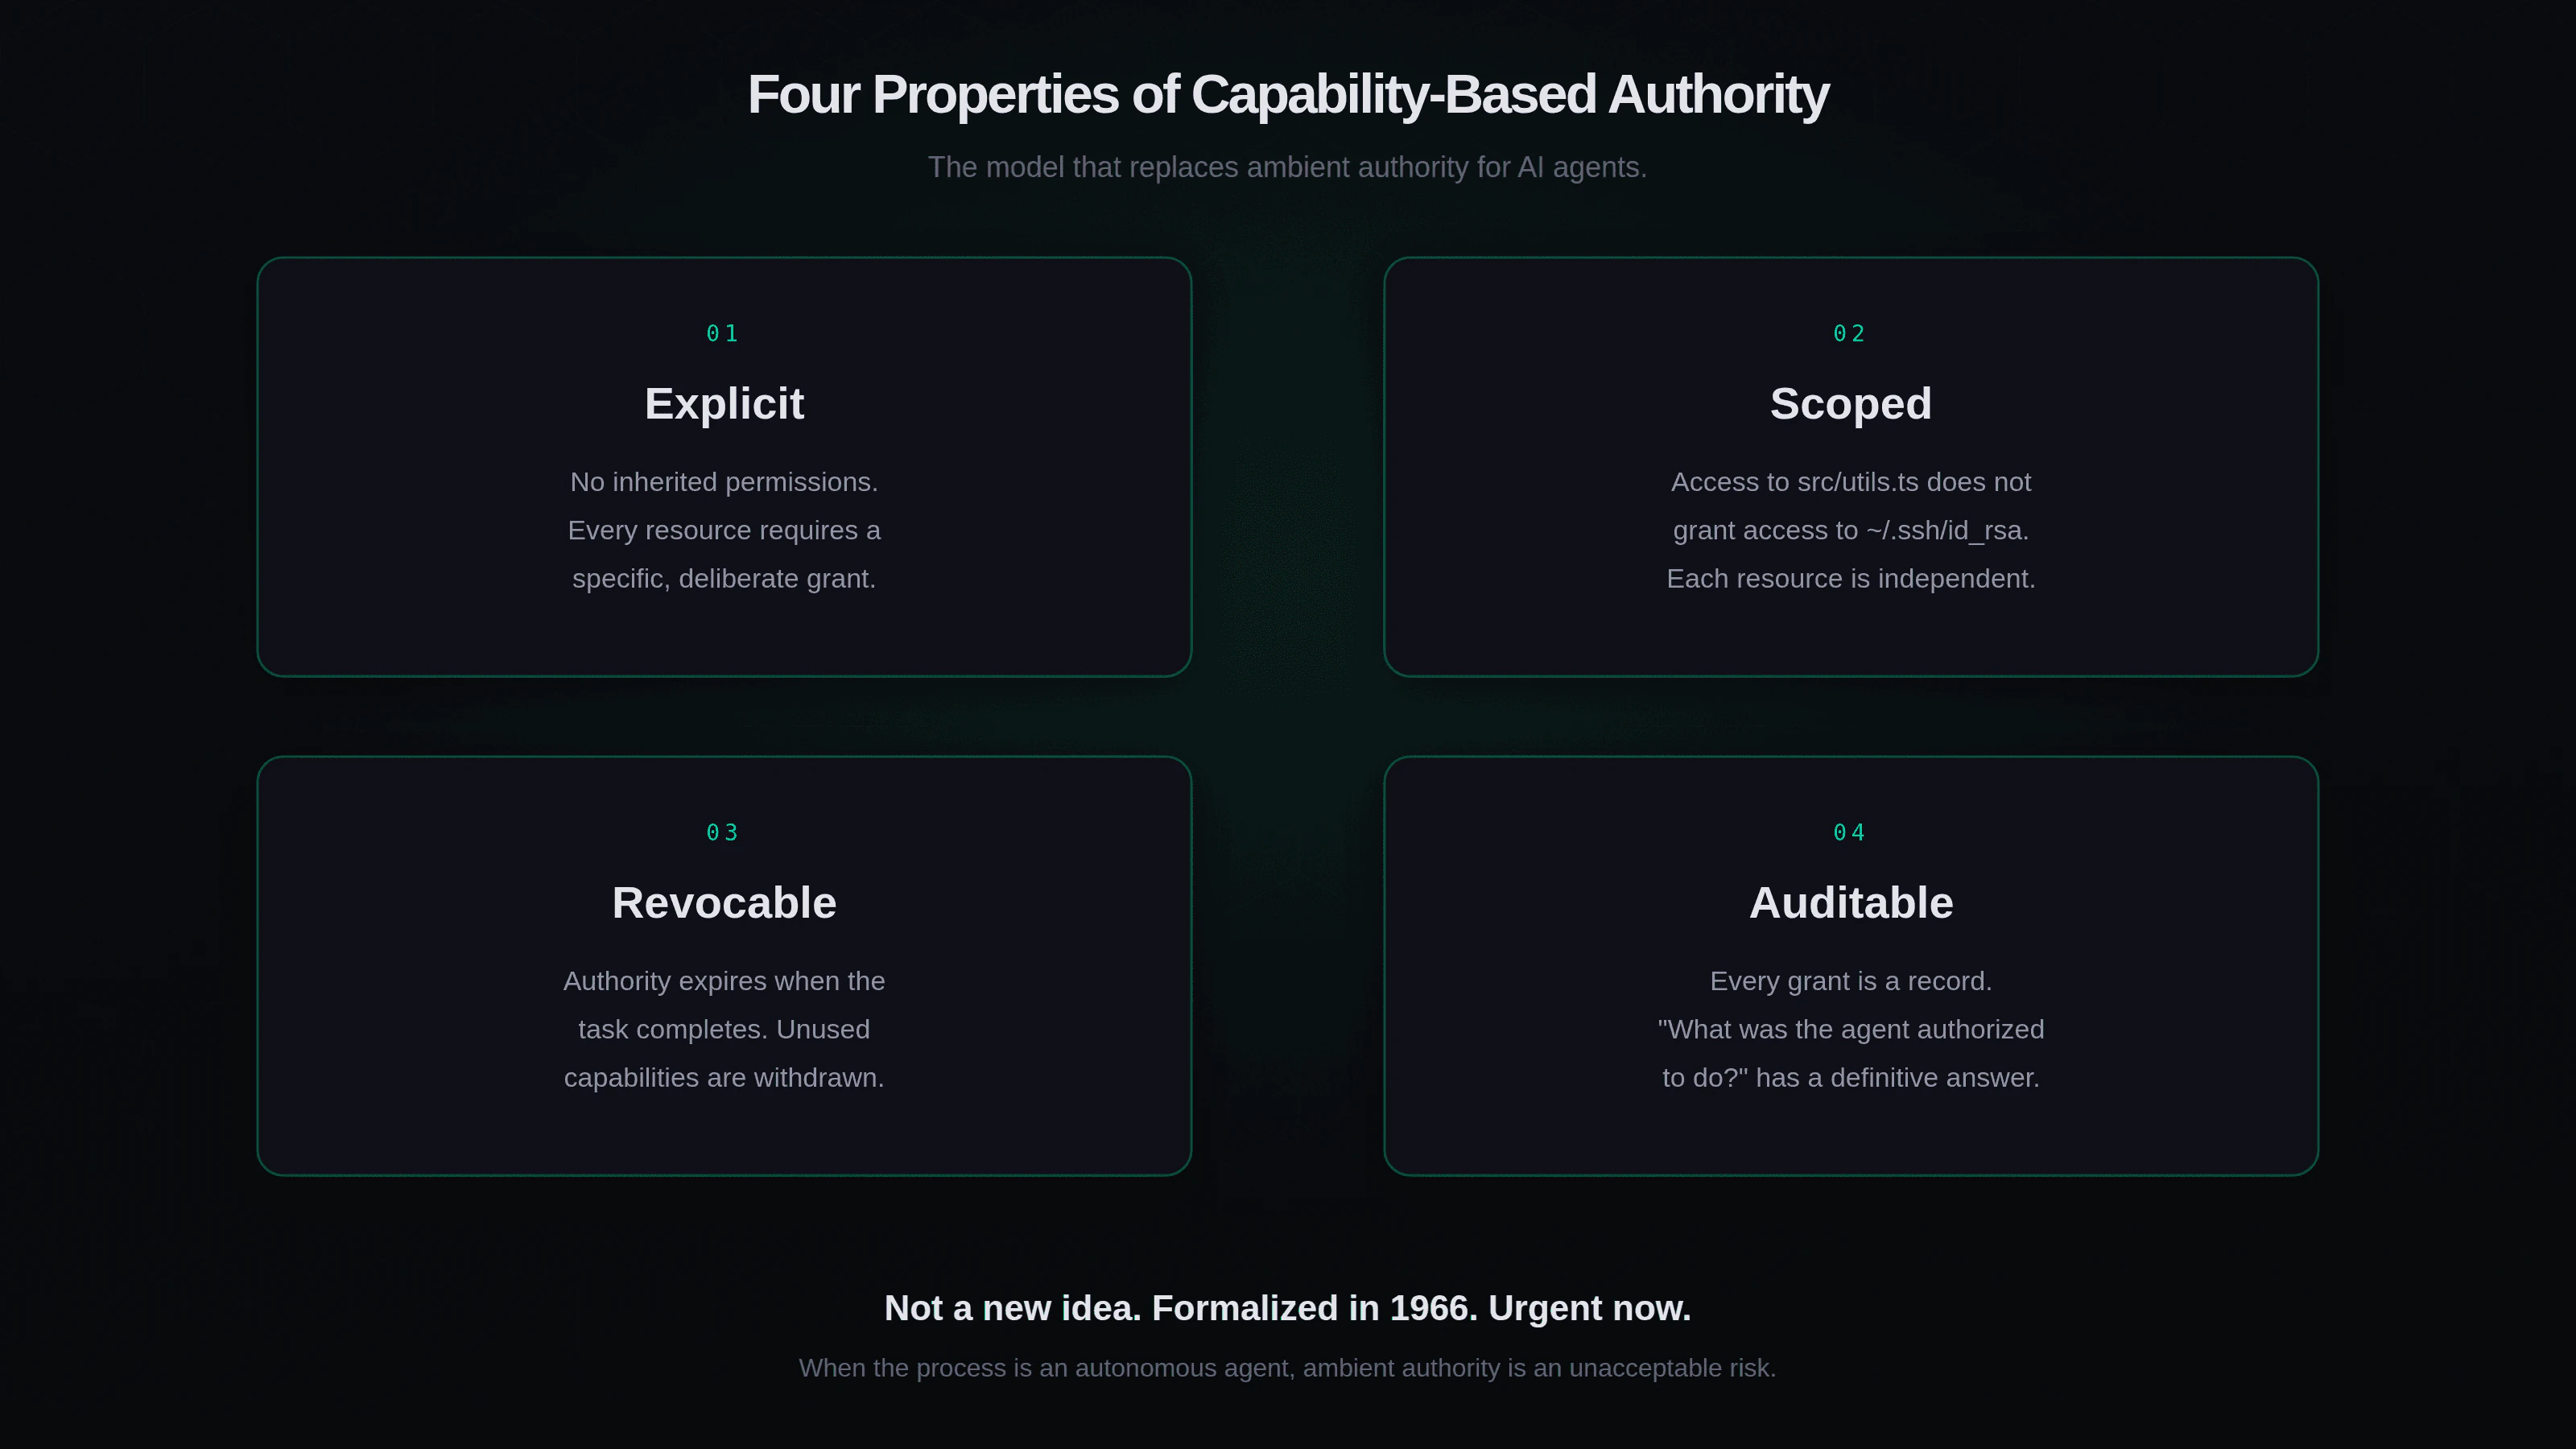Click the subtitle about replacing ambient authority
The width and height of the screenshot is (2576, 1449).
click(x=1287, y=167)
